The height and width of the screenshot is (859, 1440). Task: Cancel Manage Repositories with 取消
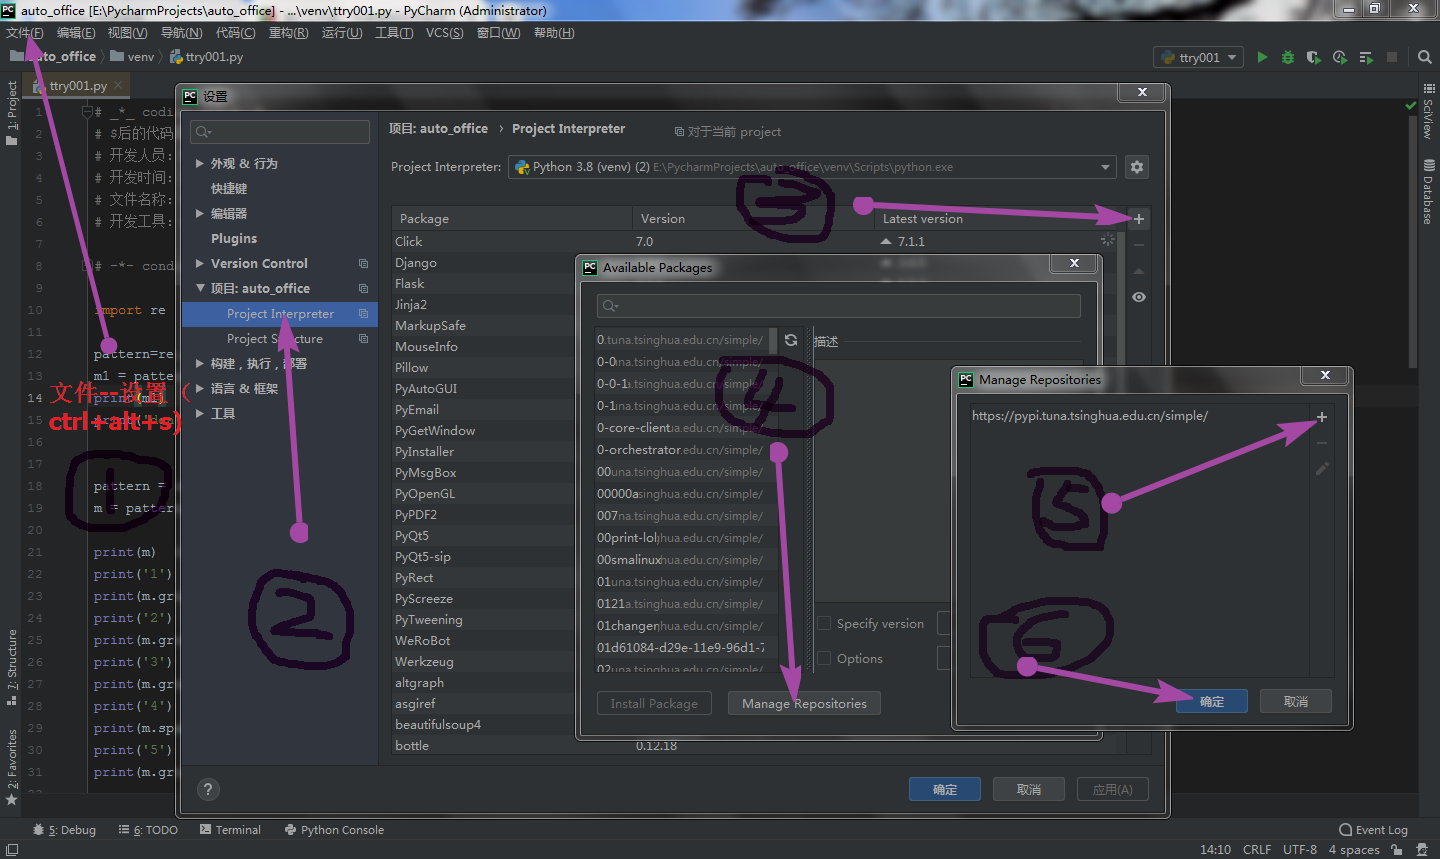click(1296, 702)
